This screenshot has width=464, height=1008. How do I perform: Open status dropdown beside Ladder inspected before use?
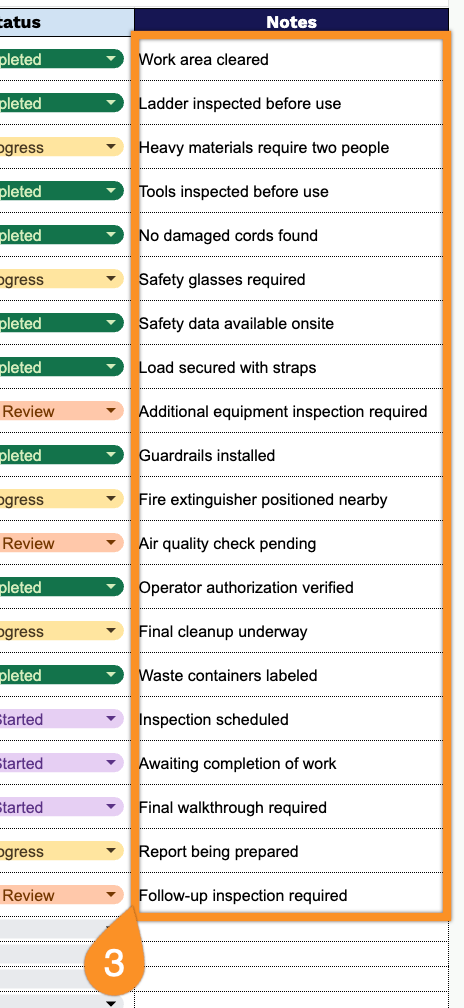[111, 103]
